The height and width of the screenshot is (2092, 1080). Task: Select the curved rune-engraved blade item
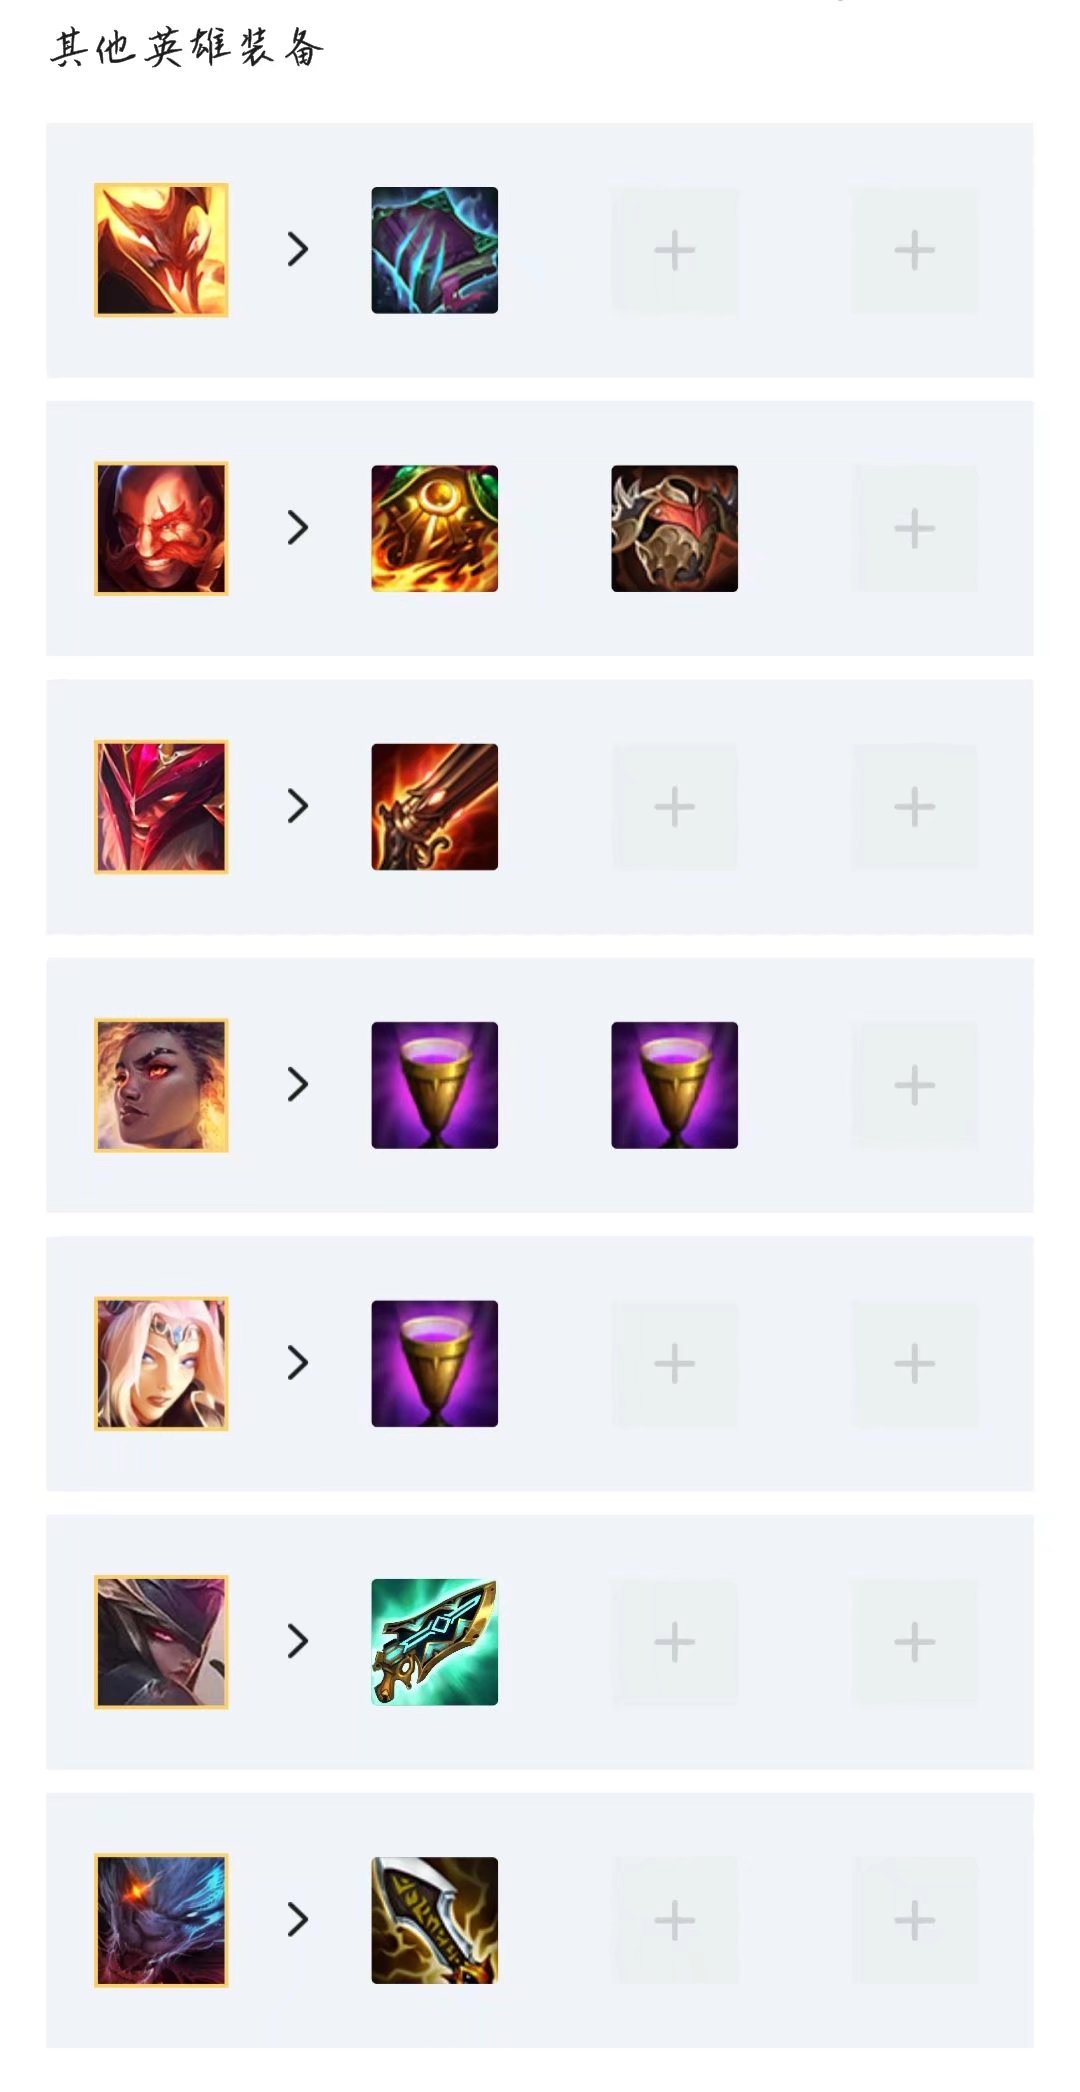(x=435, y=1920)
